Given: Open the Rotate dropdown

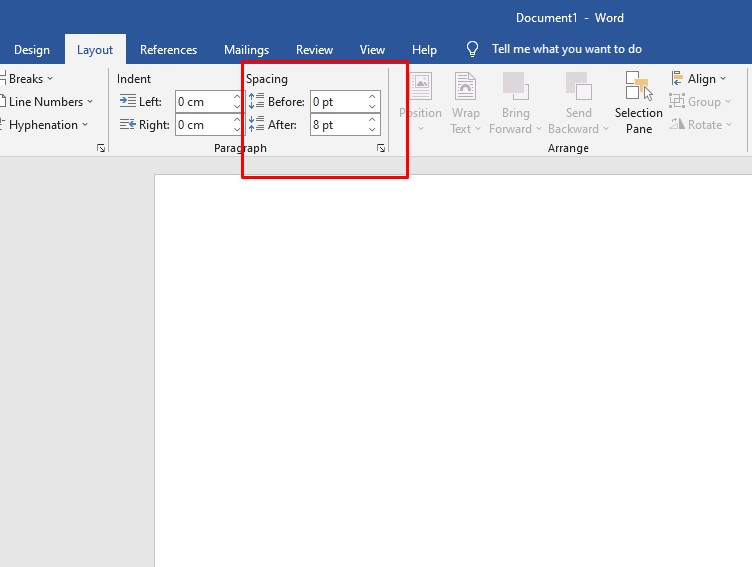Looking at the screenshot, I should pos(701,125).
